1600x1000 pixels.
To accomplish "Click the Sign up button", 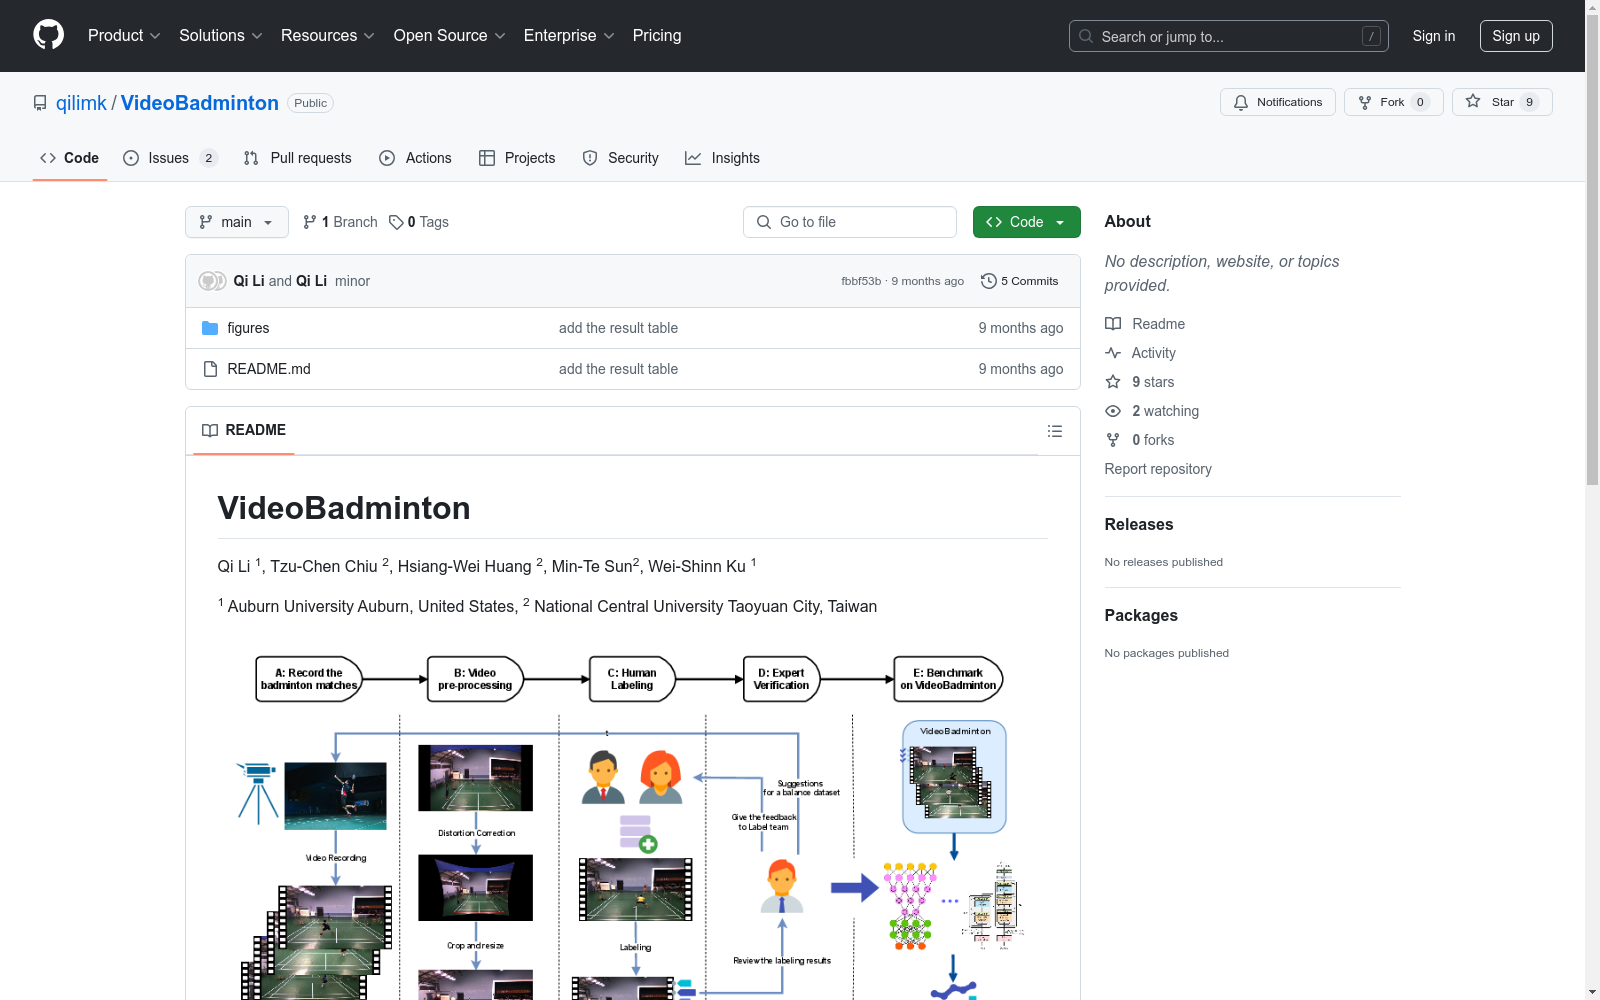I will 1516,36.
